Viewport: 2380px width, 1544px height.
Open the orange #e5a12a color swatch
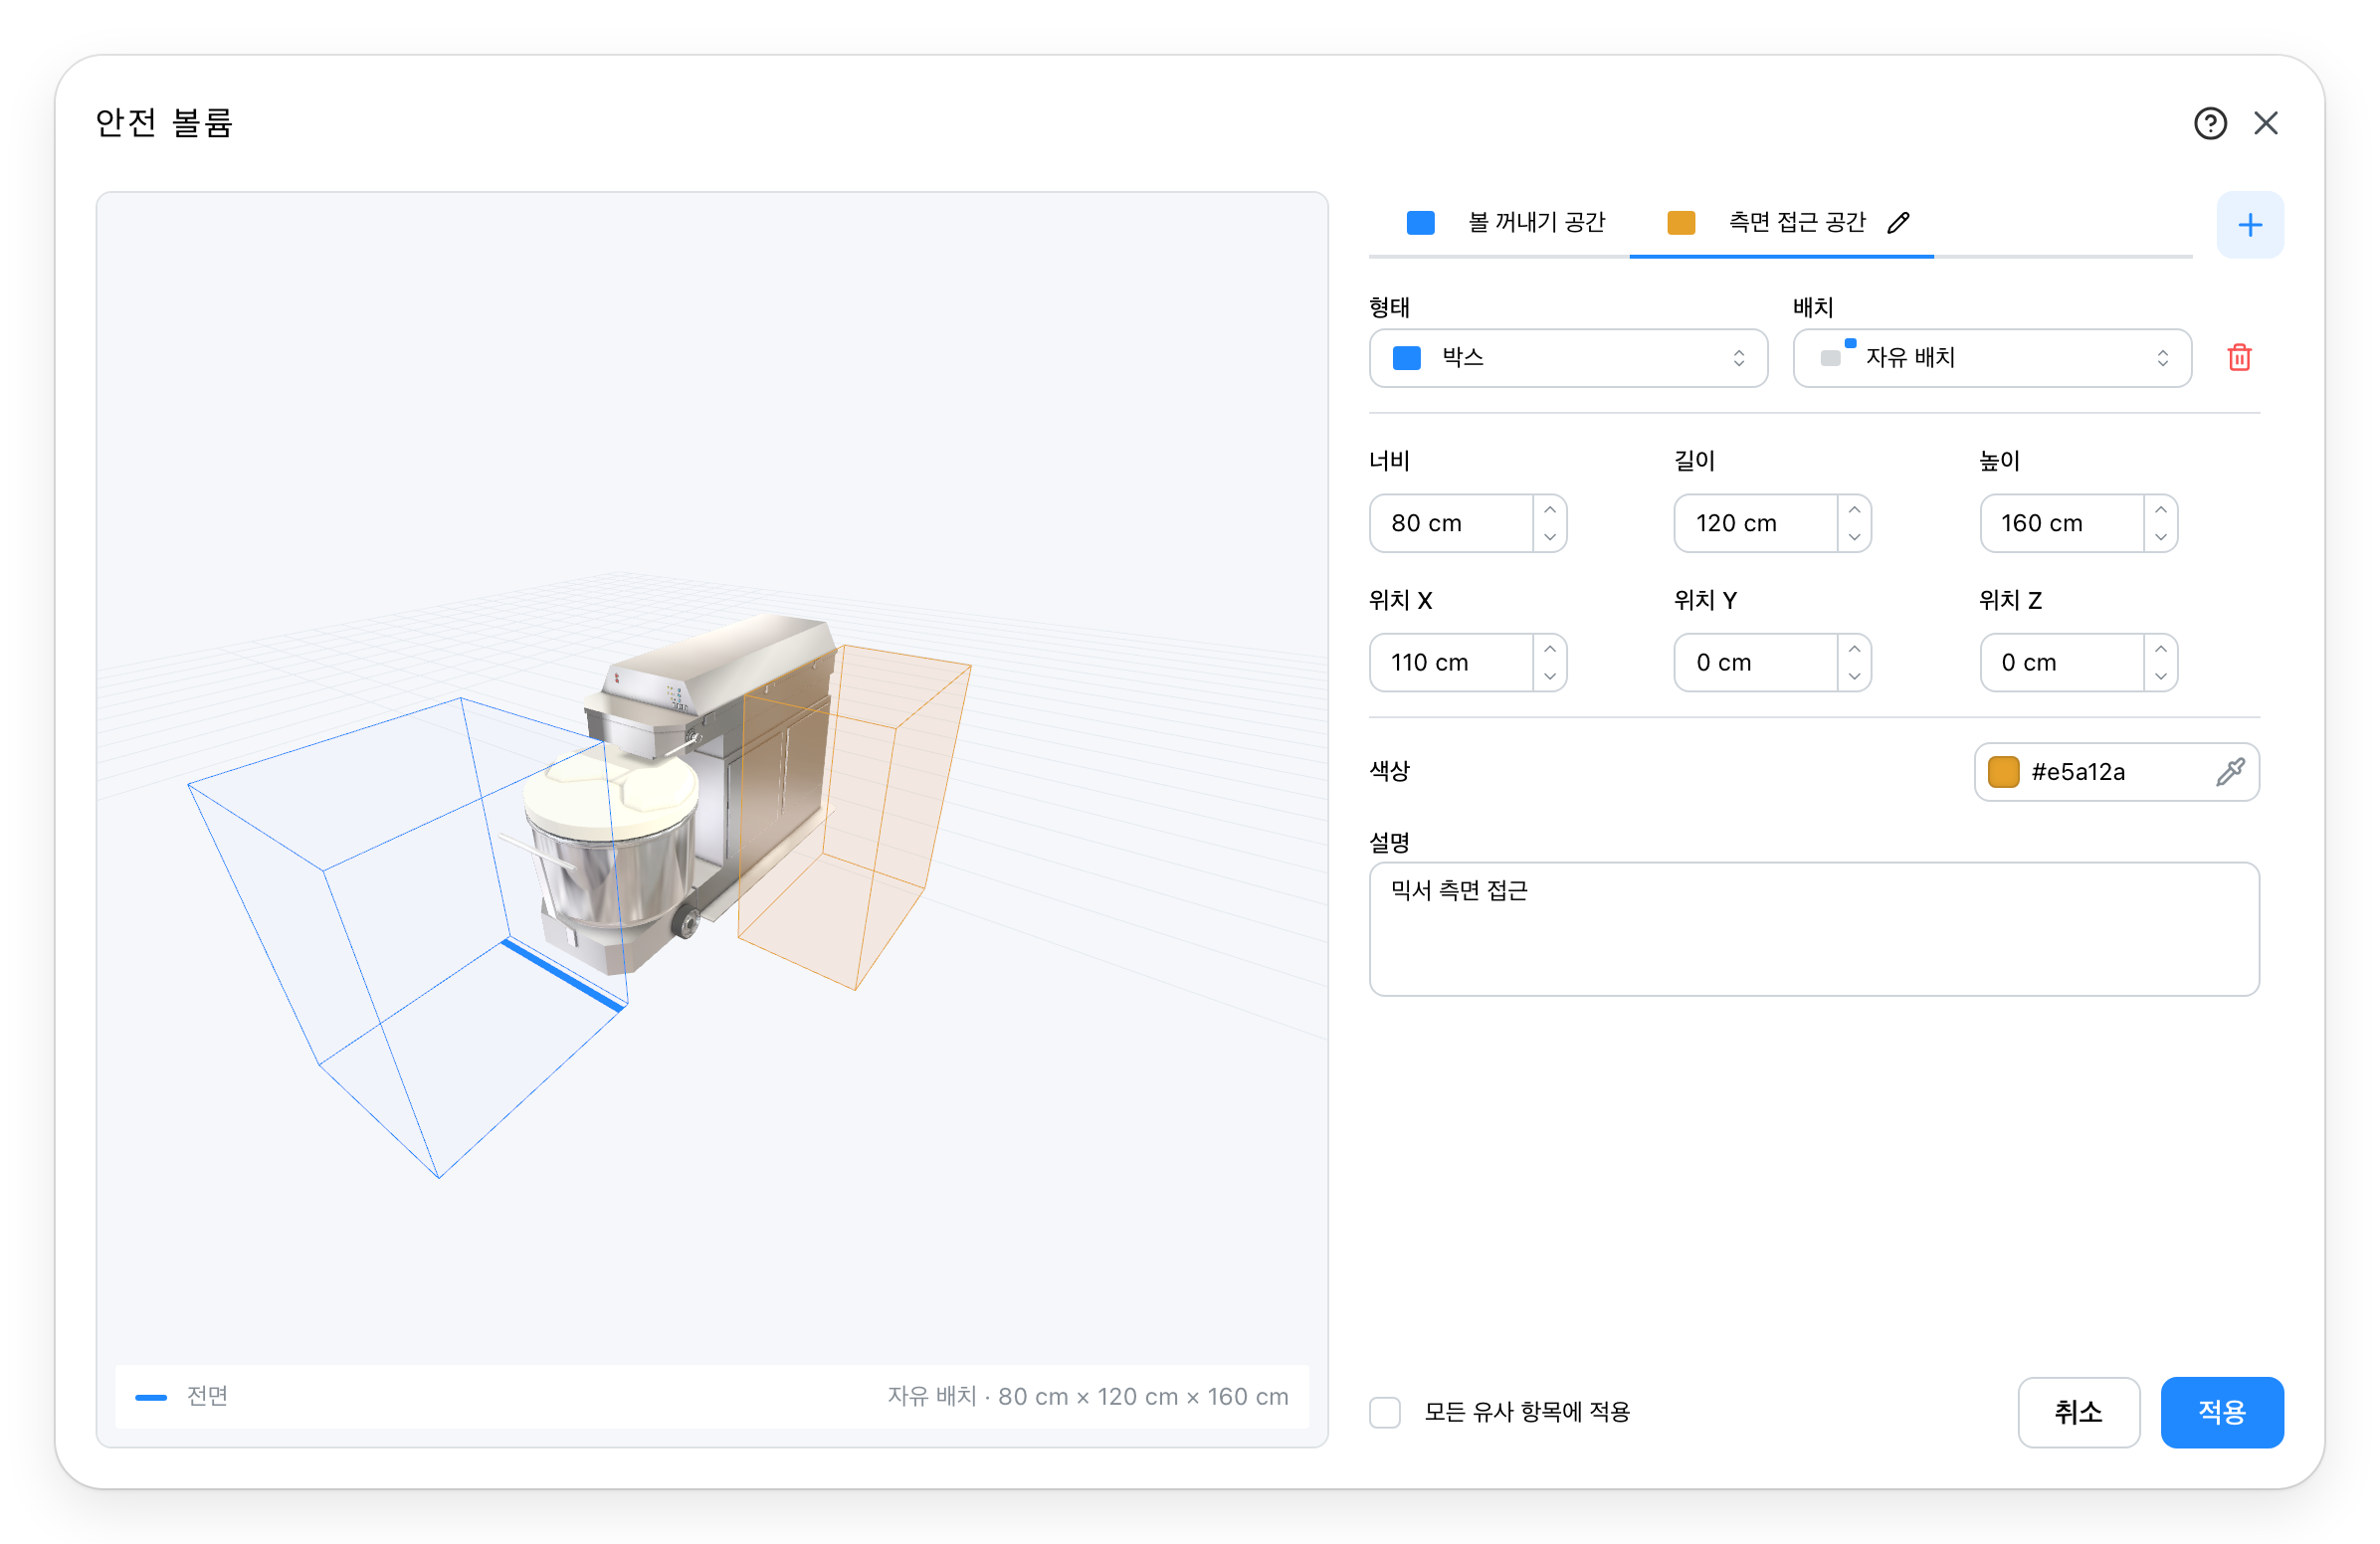point(2003,772)
